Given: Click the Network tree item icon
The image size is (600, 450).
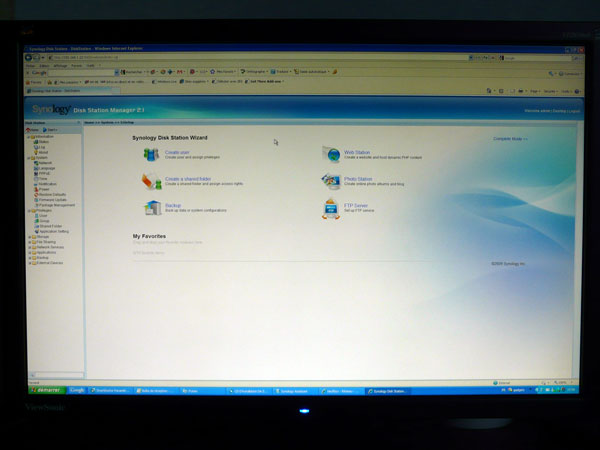Looking at the screenshot, I should [x=36, y=163].
